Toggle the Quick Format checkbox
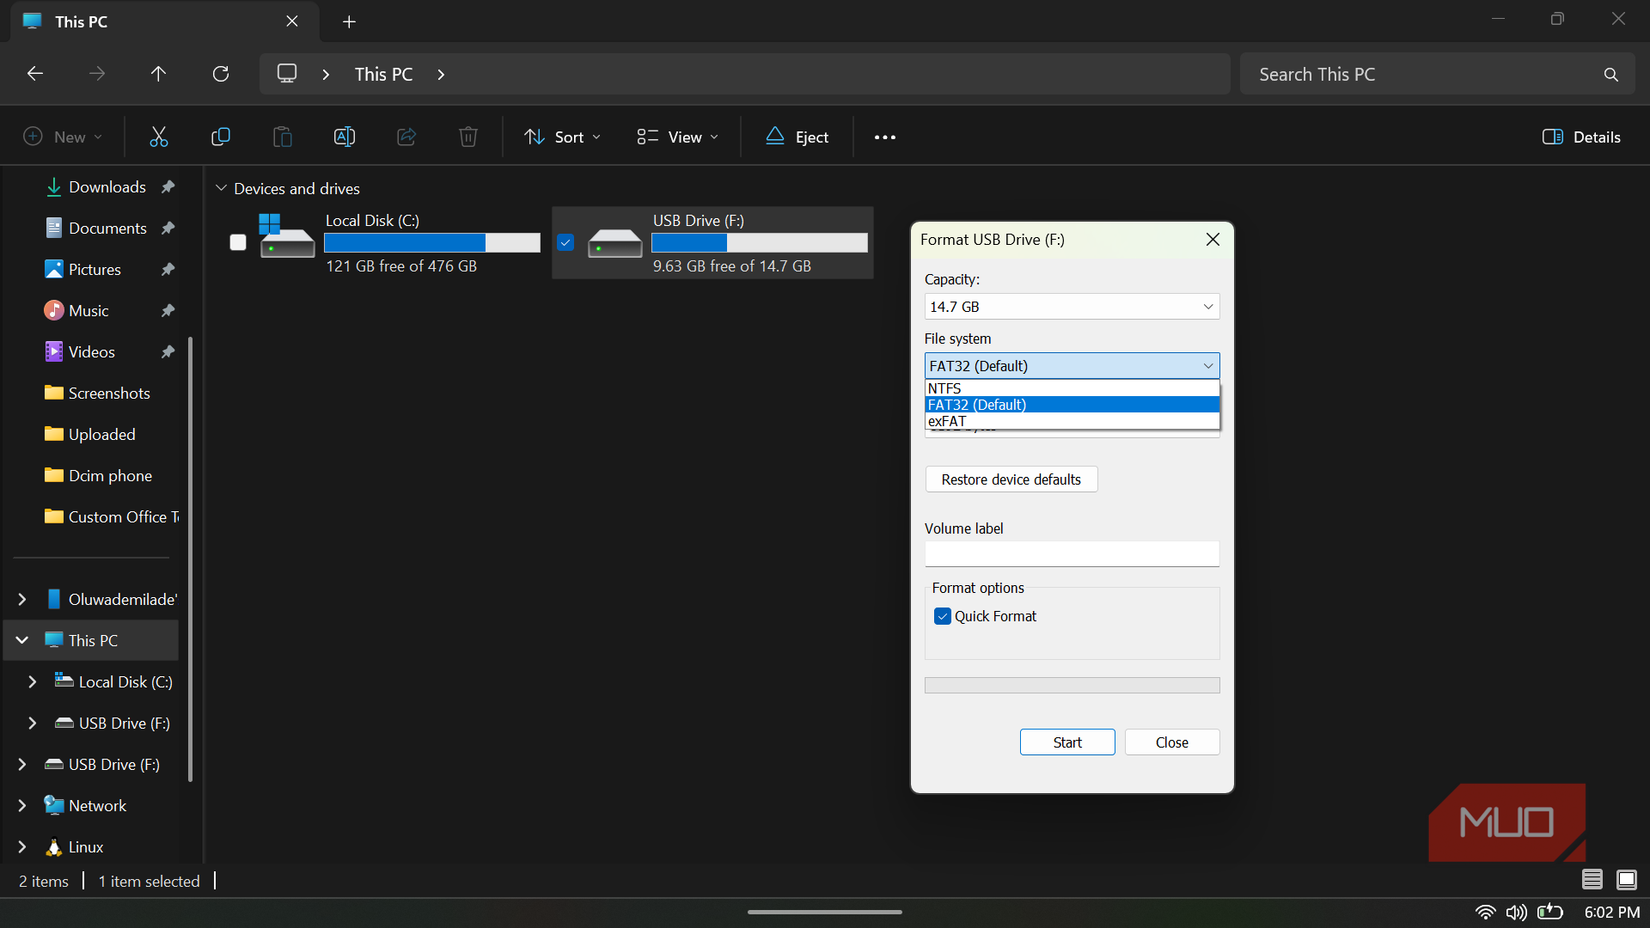Viewport: 1650px width, 928px height. 942,616
